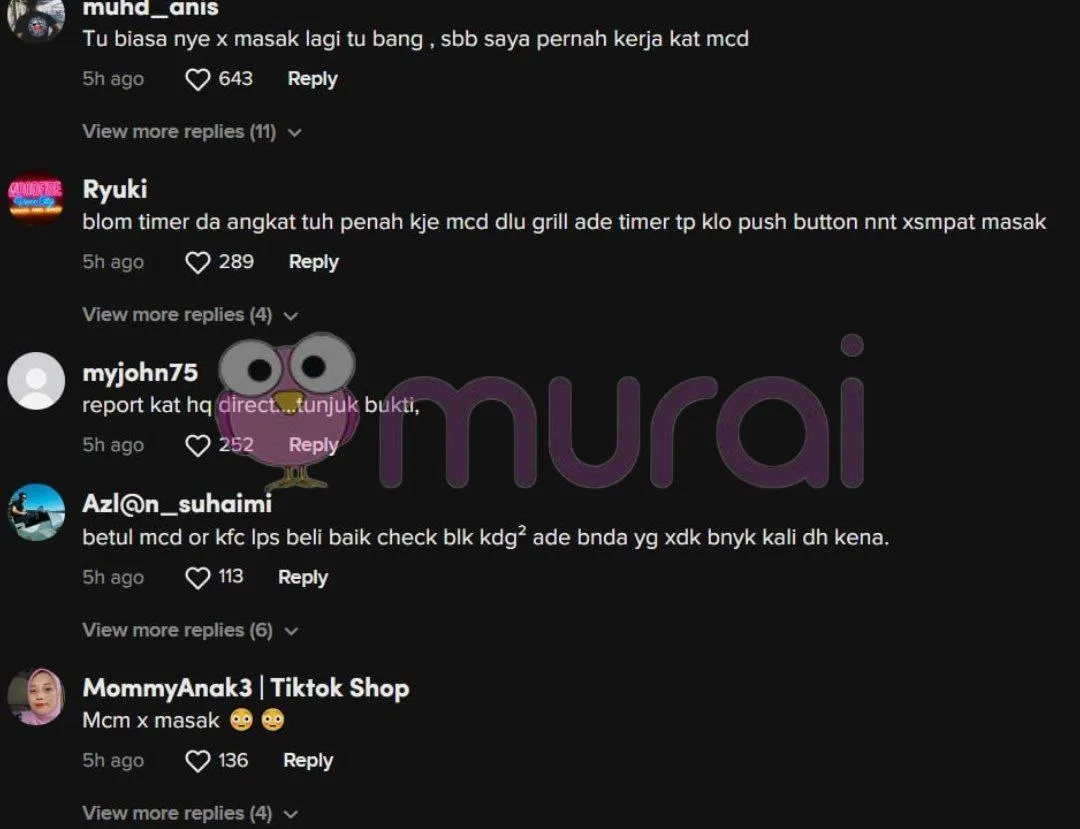Expand 11 more replies under muhd_anis
The image size is (1080, 829).
[192, 132]
